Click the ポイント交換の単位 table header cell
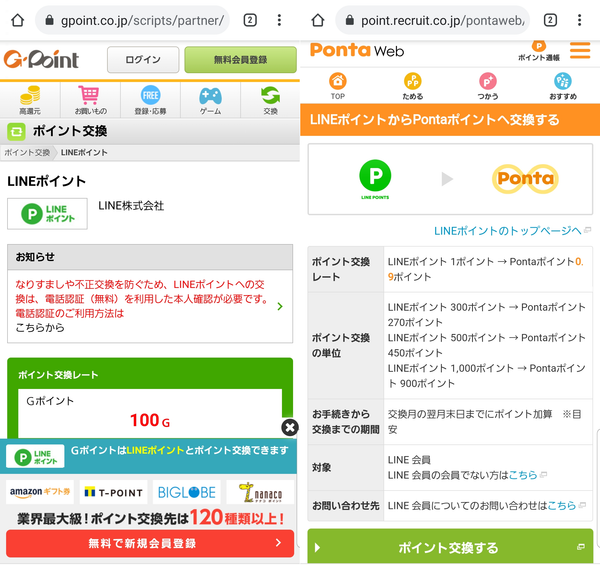600x567 pixels. point(346,345)
